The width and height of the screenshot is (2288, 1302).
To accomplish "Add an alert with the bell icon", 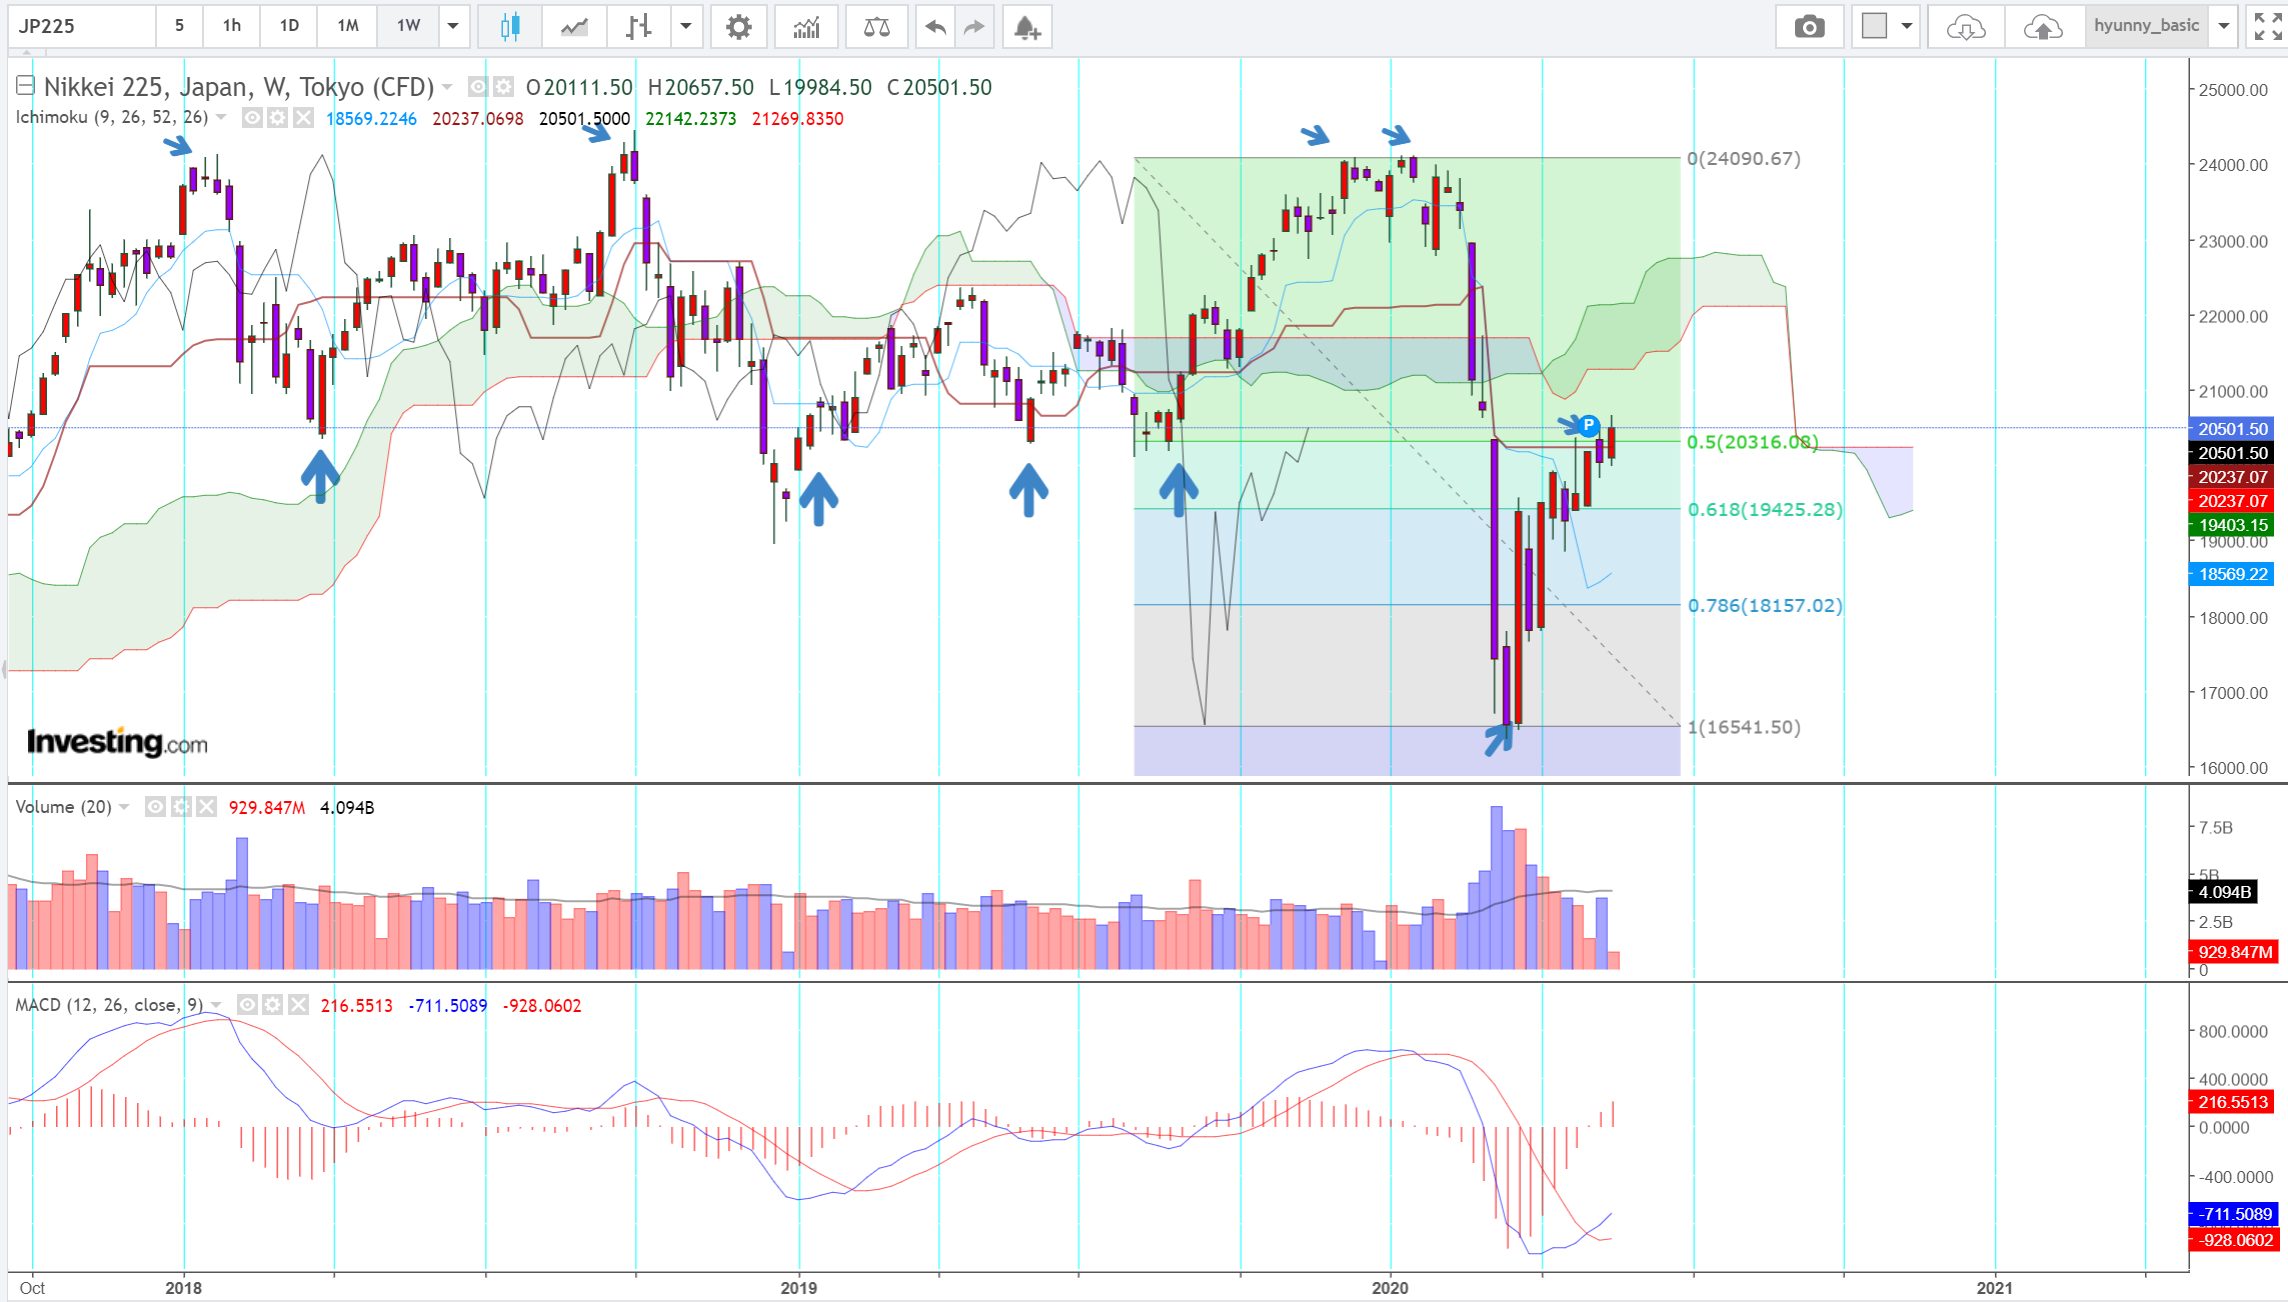I will point(1026,27).
